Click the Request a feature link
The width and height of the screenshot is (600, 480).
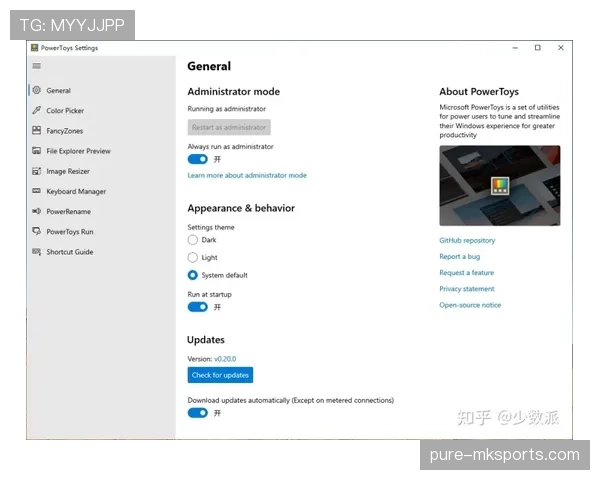466,273
